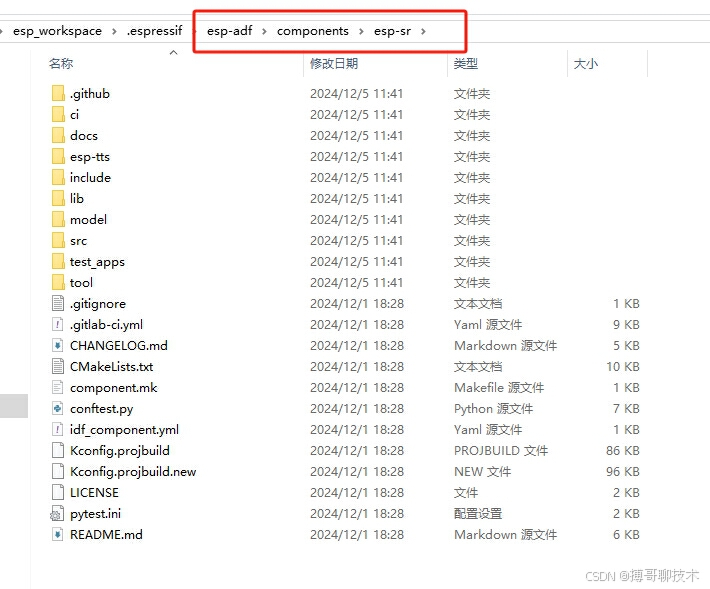Go to .espressif in the address bar

click(154, 31)
